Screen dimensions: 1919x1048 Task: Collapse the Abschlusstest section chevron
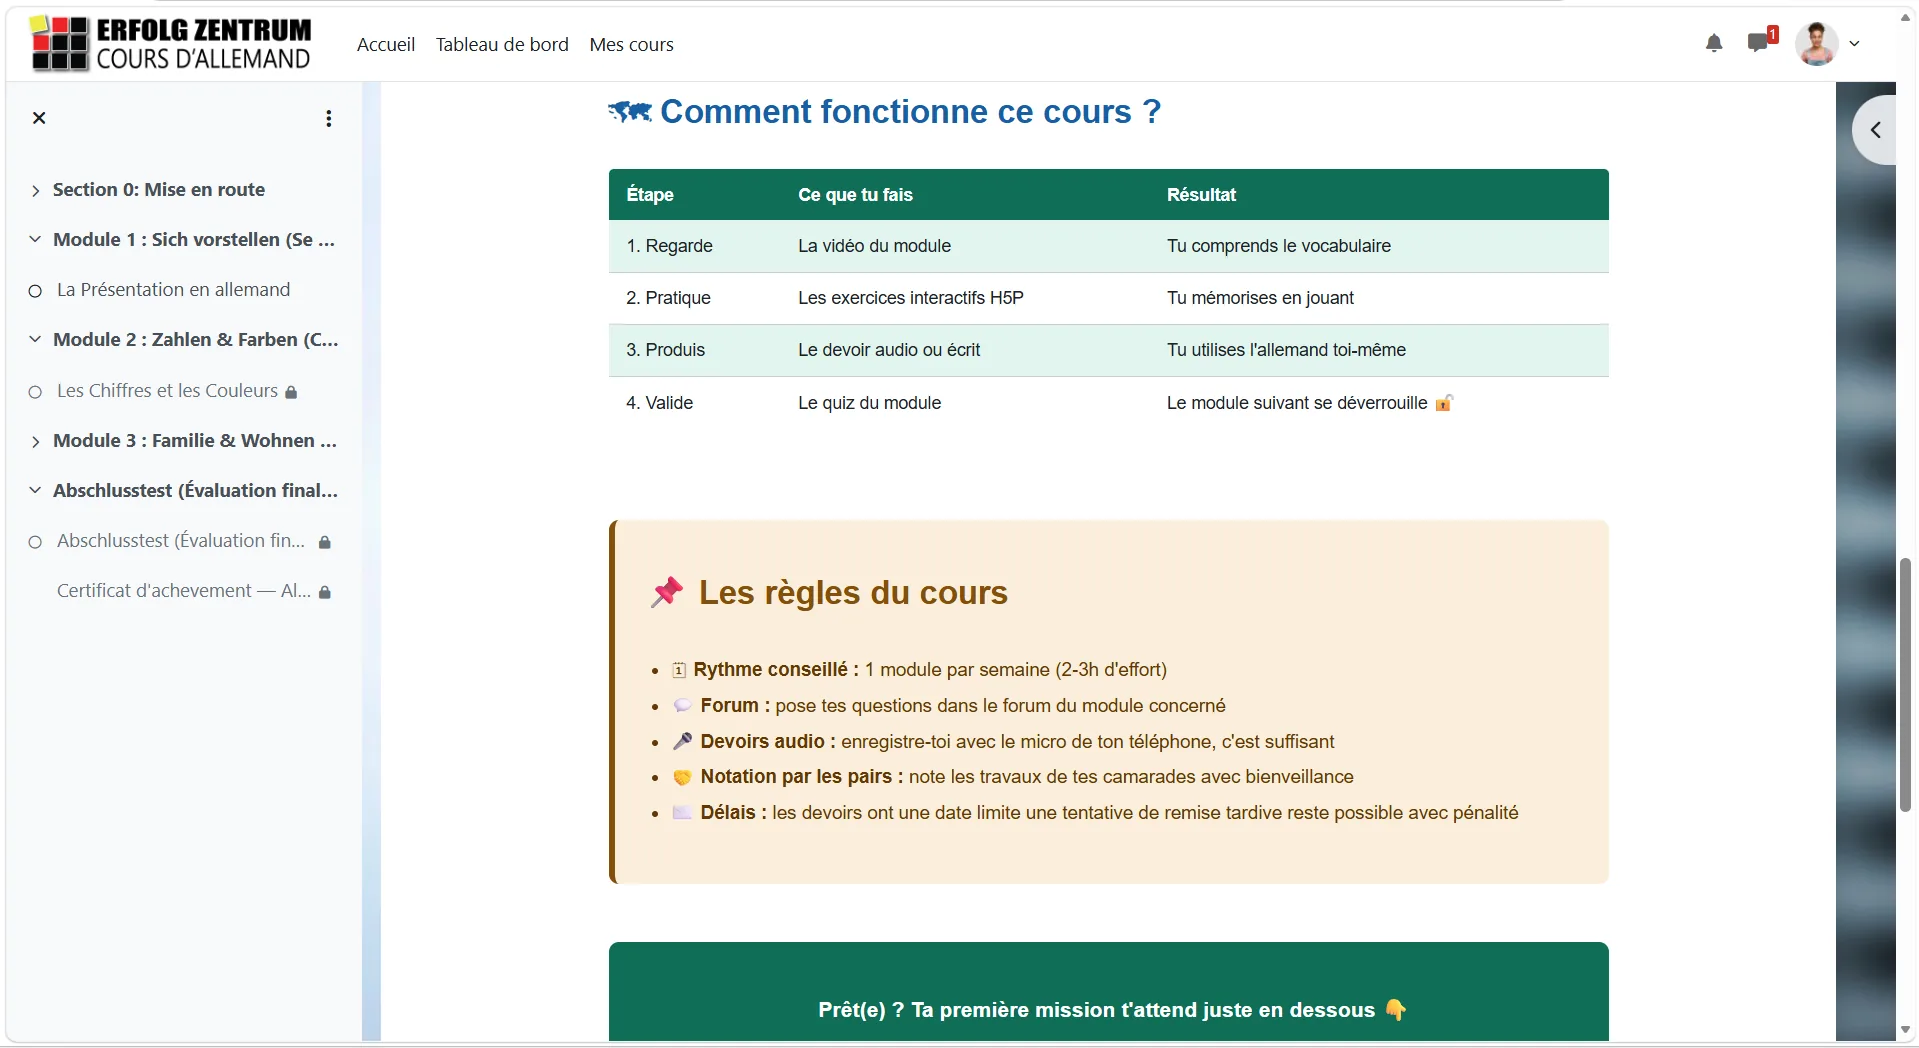point(35,491)
